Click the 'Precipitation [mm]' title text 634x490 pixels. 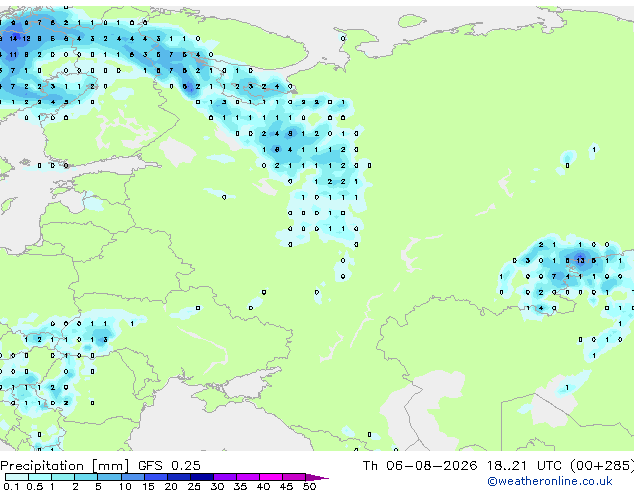click(65, 466)
